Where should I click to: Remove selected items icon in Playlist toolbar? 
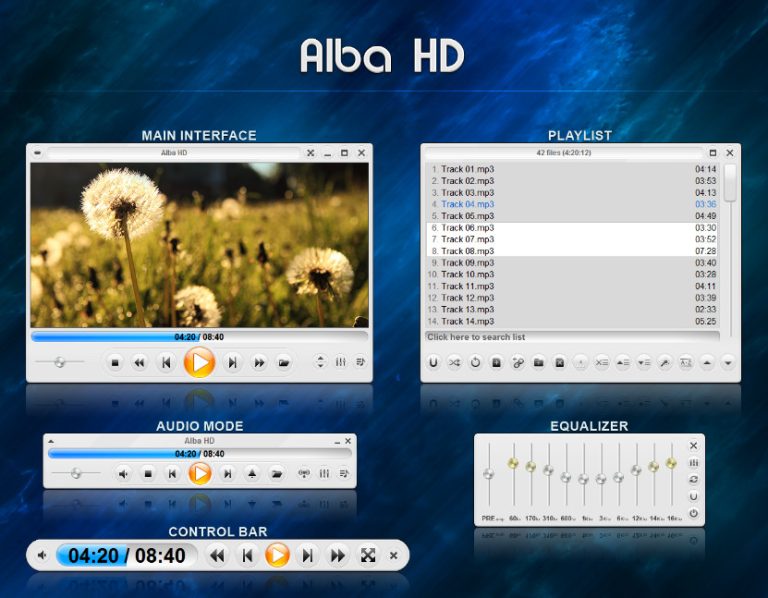[601, 362]
